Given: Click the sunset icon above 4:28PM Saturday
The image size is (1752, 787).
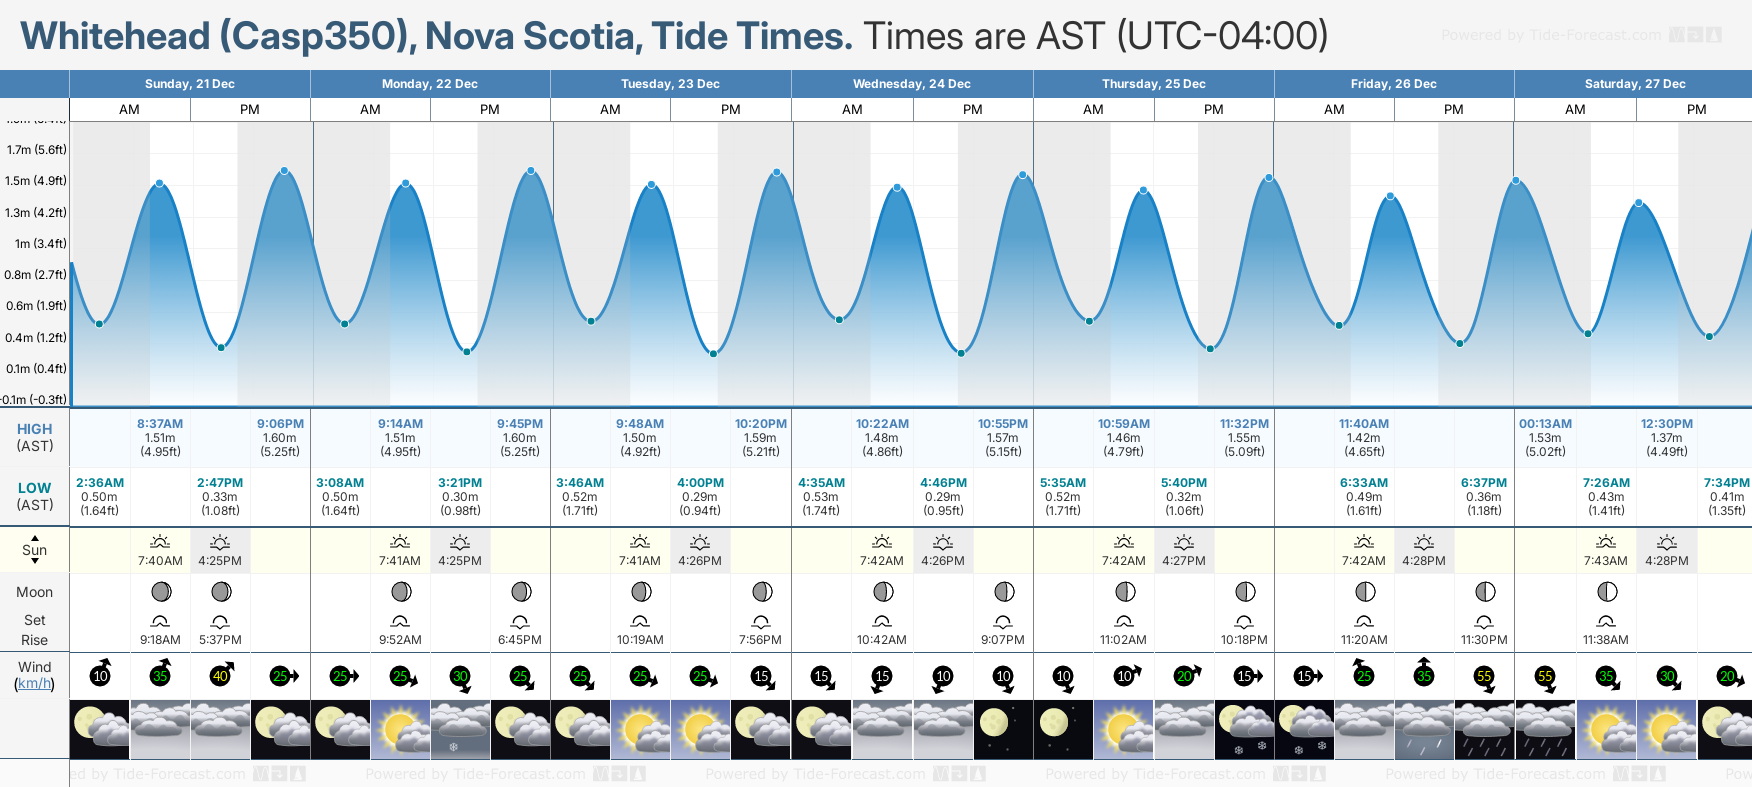Looking at the screenshot, I should coord(1666,542).
